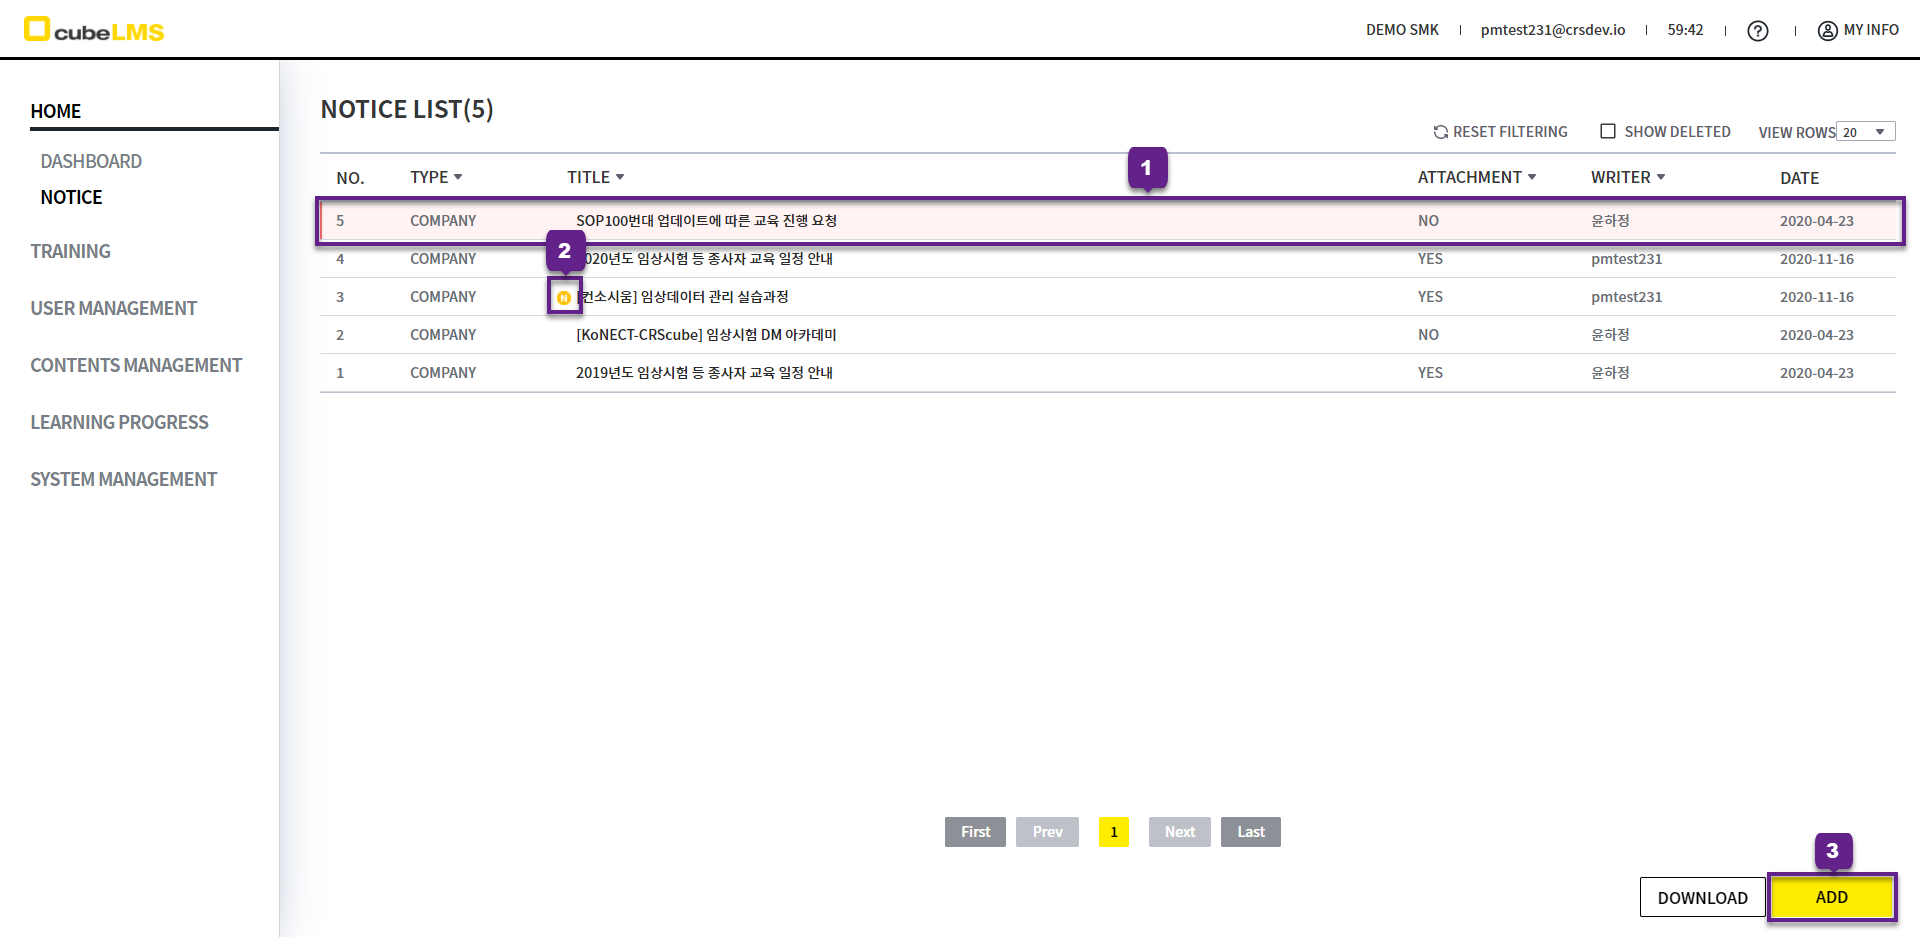Screen dimensions: 1920x937
Task: Open the KoNECT-CRScube notice row
Action: [x=706, y=335]
